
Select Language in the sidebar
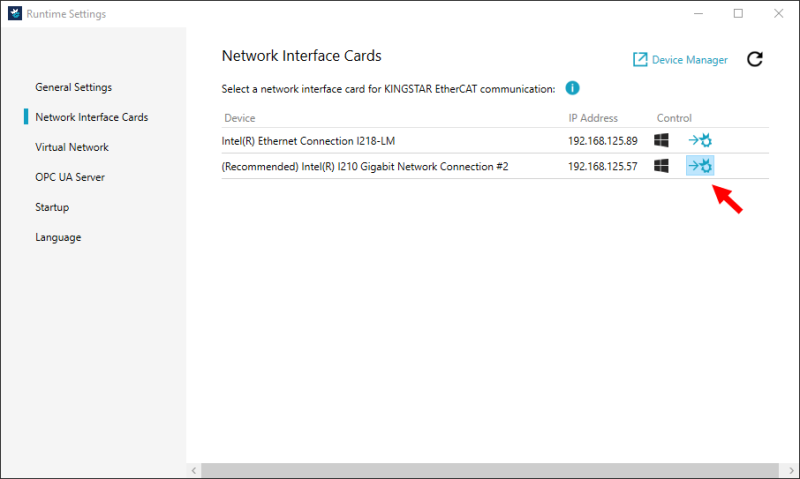[58, 237]
